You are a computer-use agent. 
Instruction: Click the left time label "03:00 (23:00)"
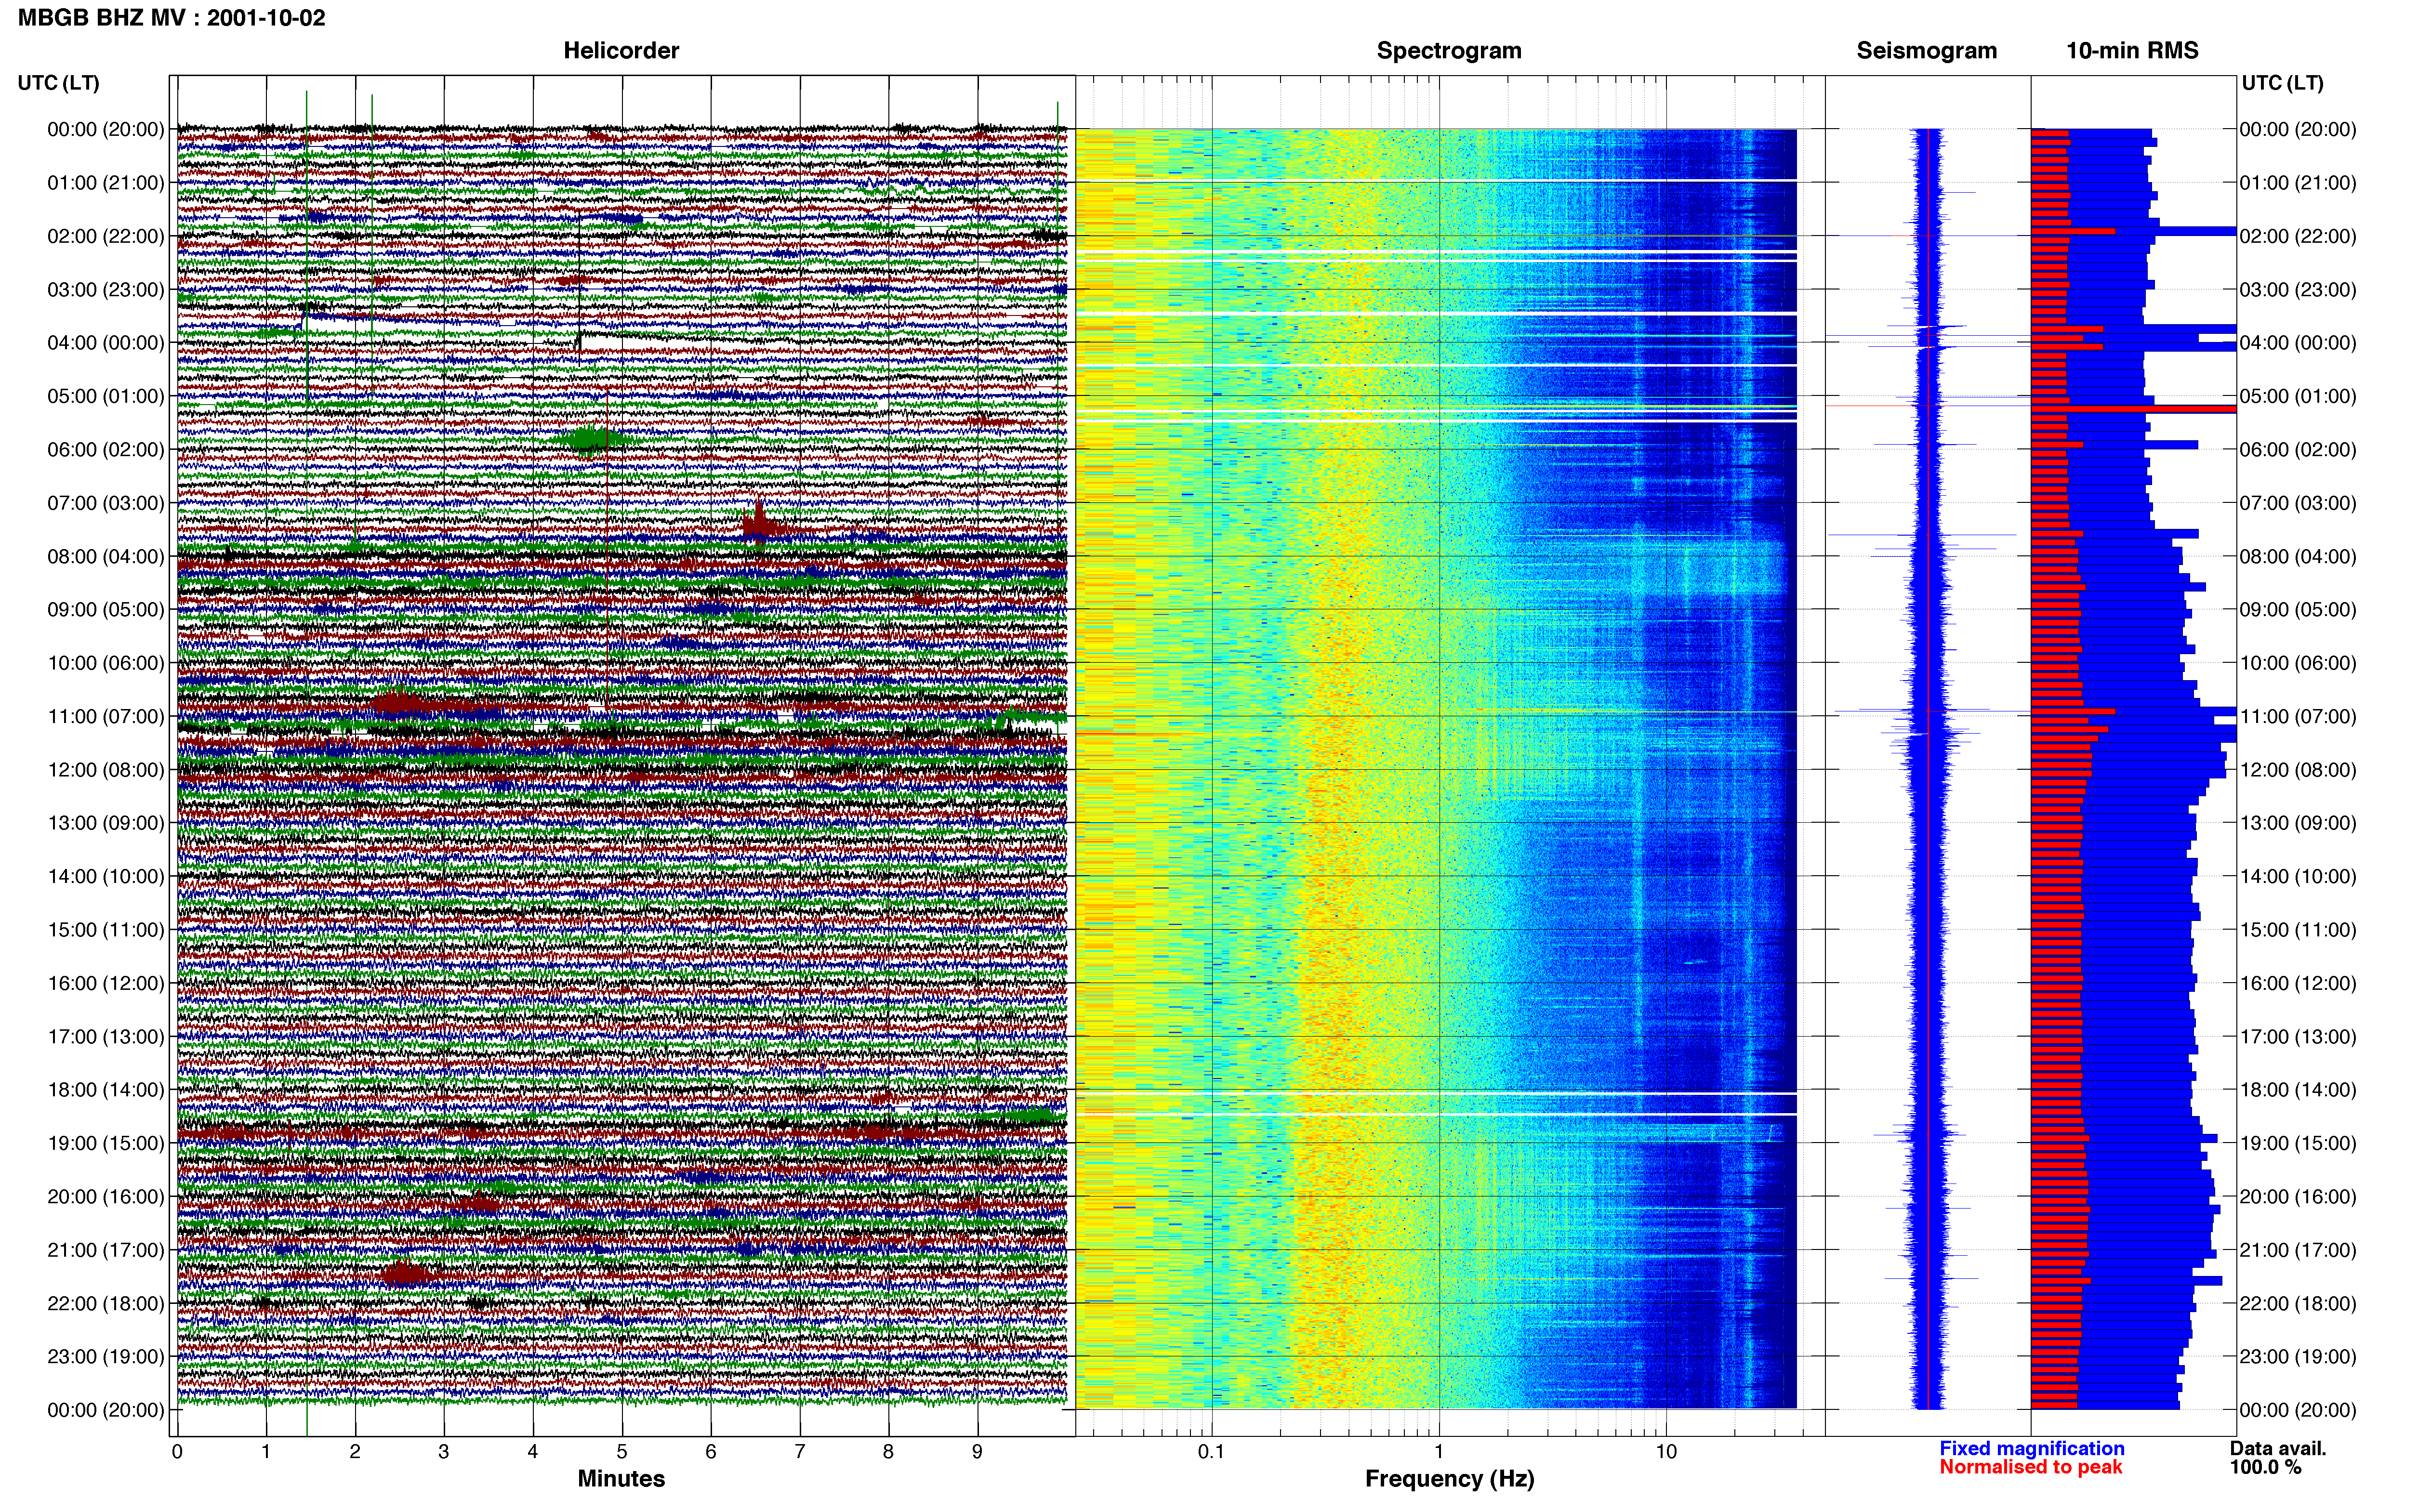tap(106, 289)
